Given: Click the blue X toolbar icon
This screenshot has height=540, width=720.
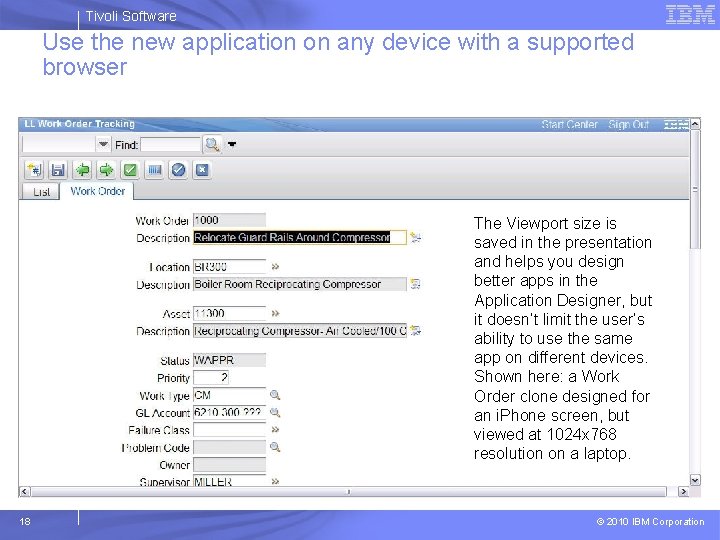Looking at the screenshot, I should [202, 170].
